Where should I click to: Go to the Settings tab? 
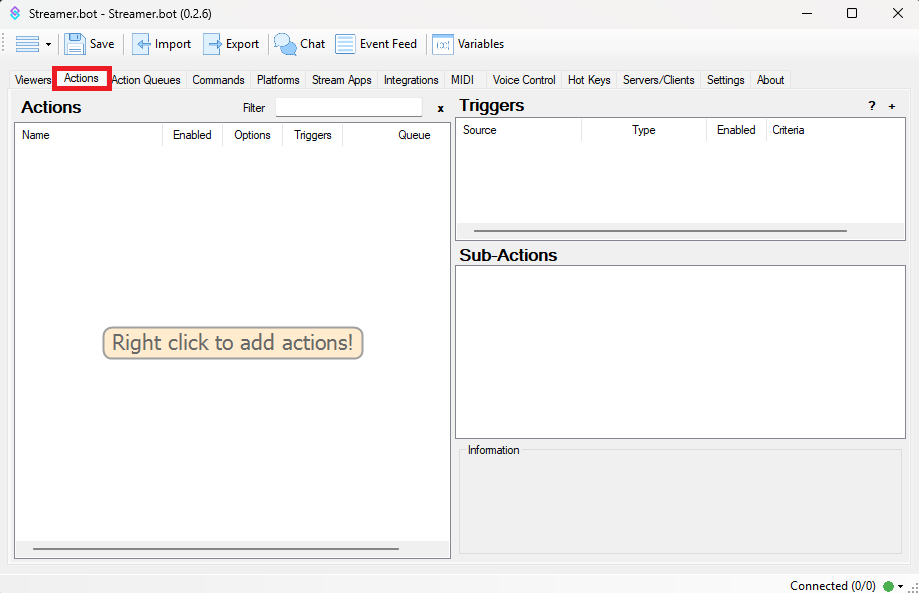(725, 80)
